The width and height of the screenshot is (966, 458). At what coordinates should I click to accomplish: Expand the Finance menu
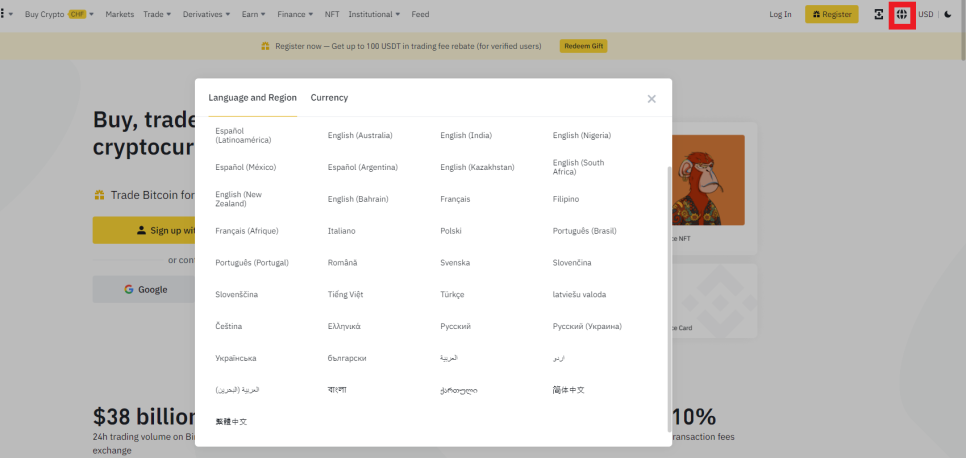(x=295, y=14)
